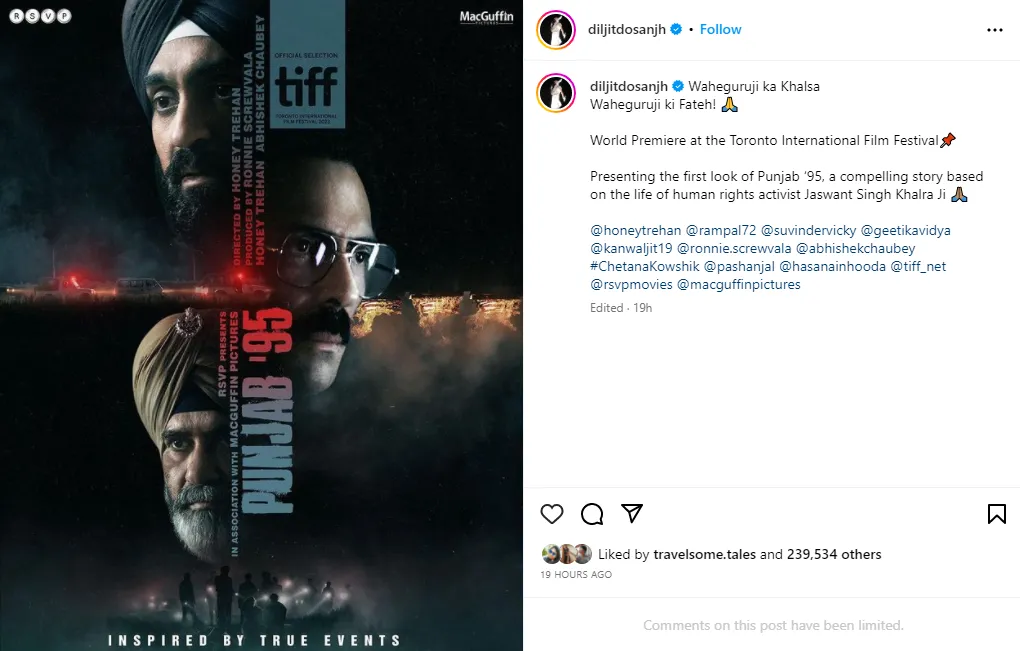Open the @tiff_net mention
The height and width of the screenshot is (651, 1020).
click(x=918, y=267)
